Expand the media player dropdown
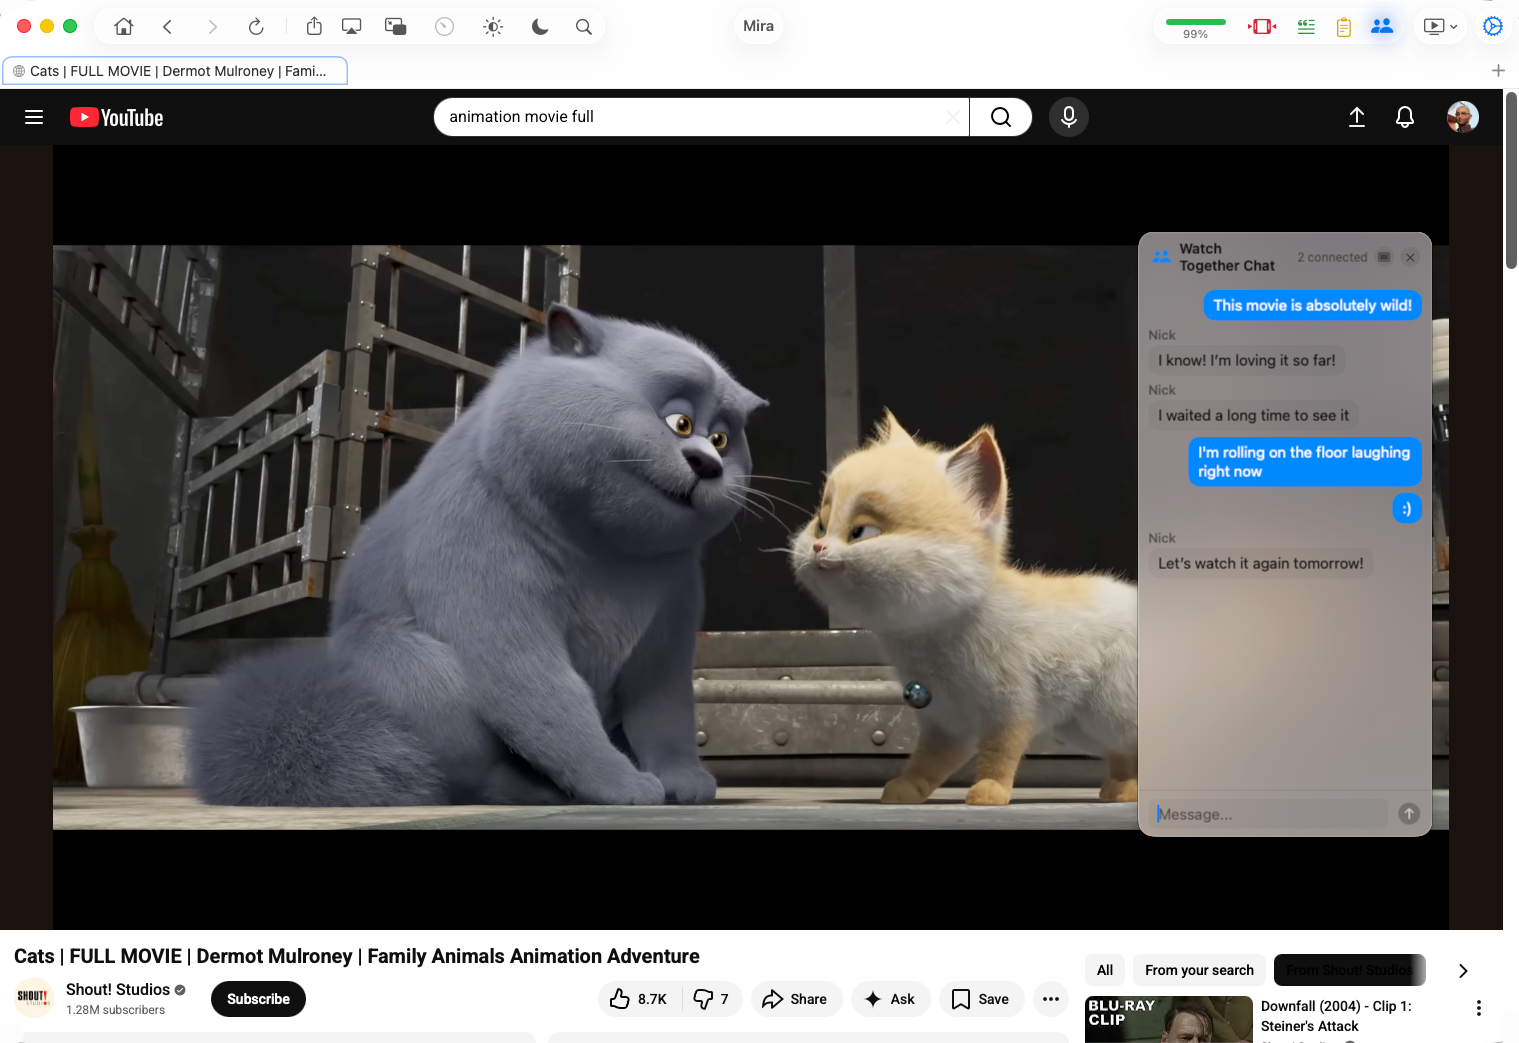 [x=1441, y=27]
